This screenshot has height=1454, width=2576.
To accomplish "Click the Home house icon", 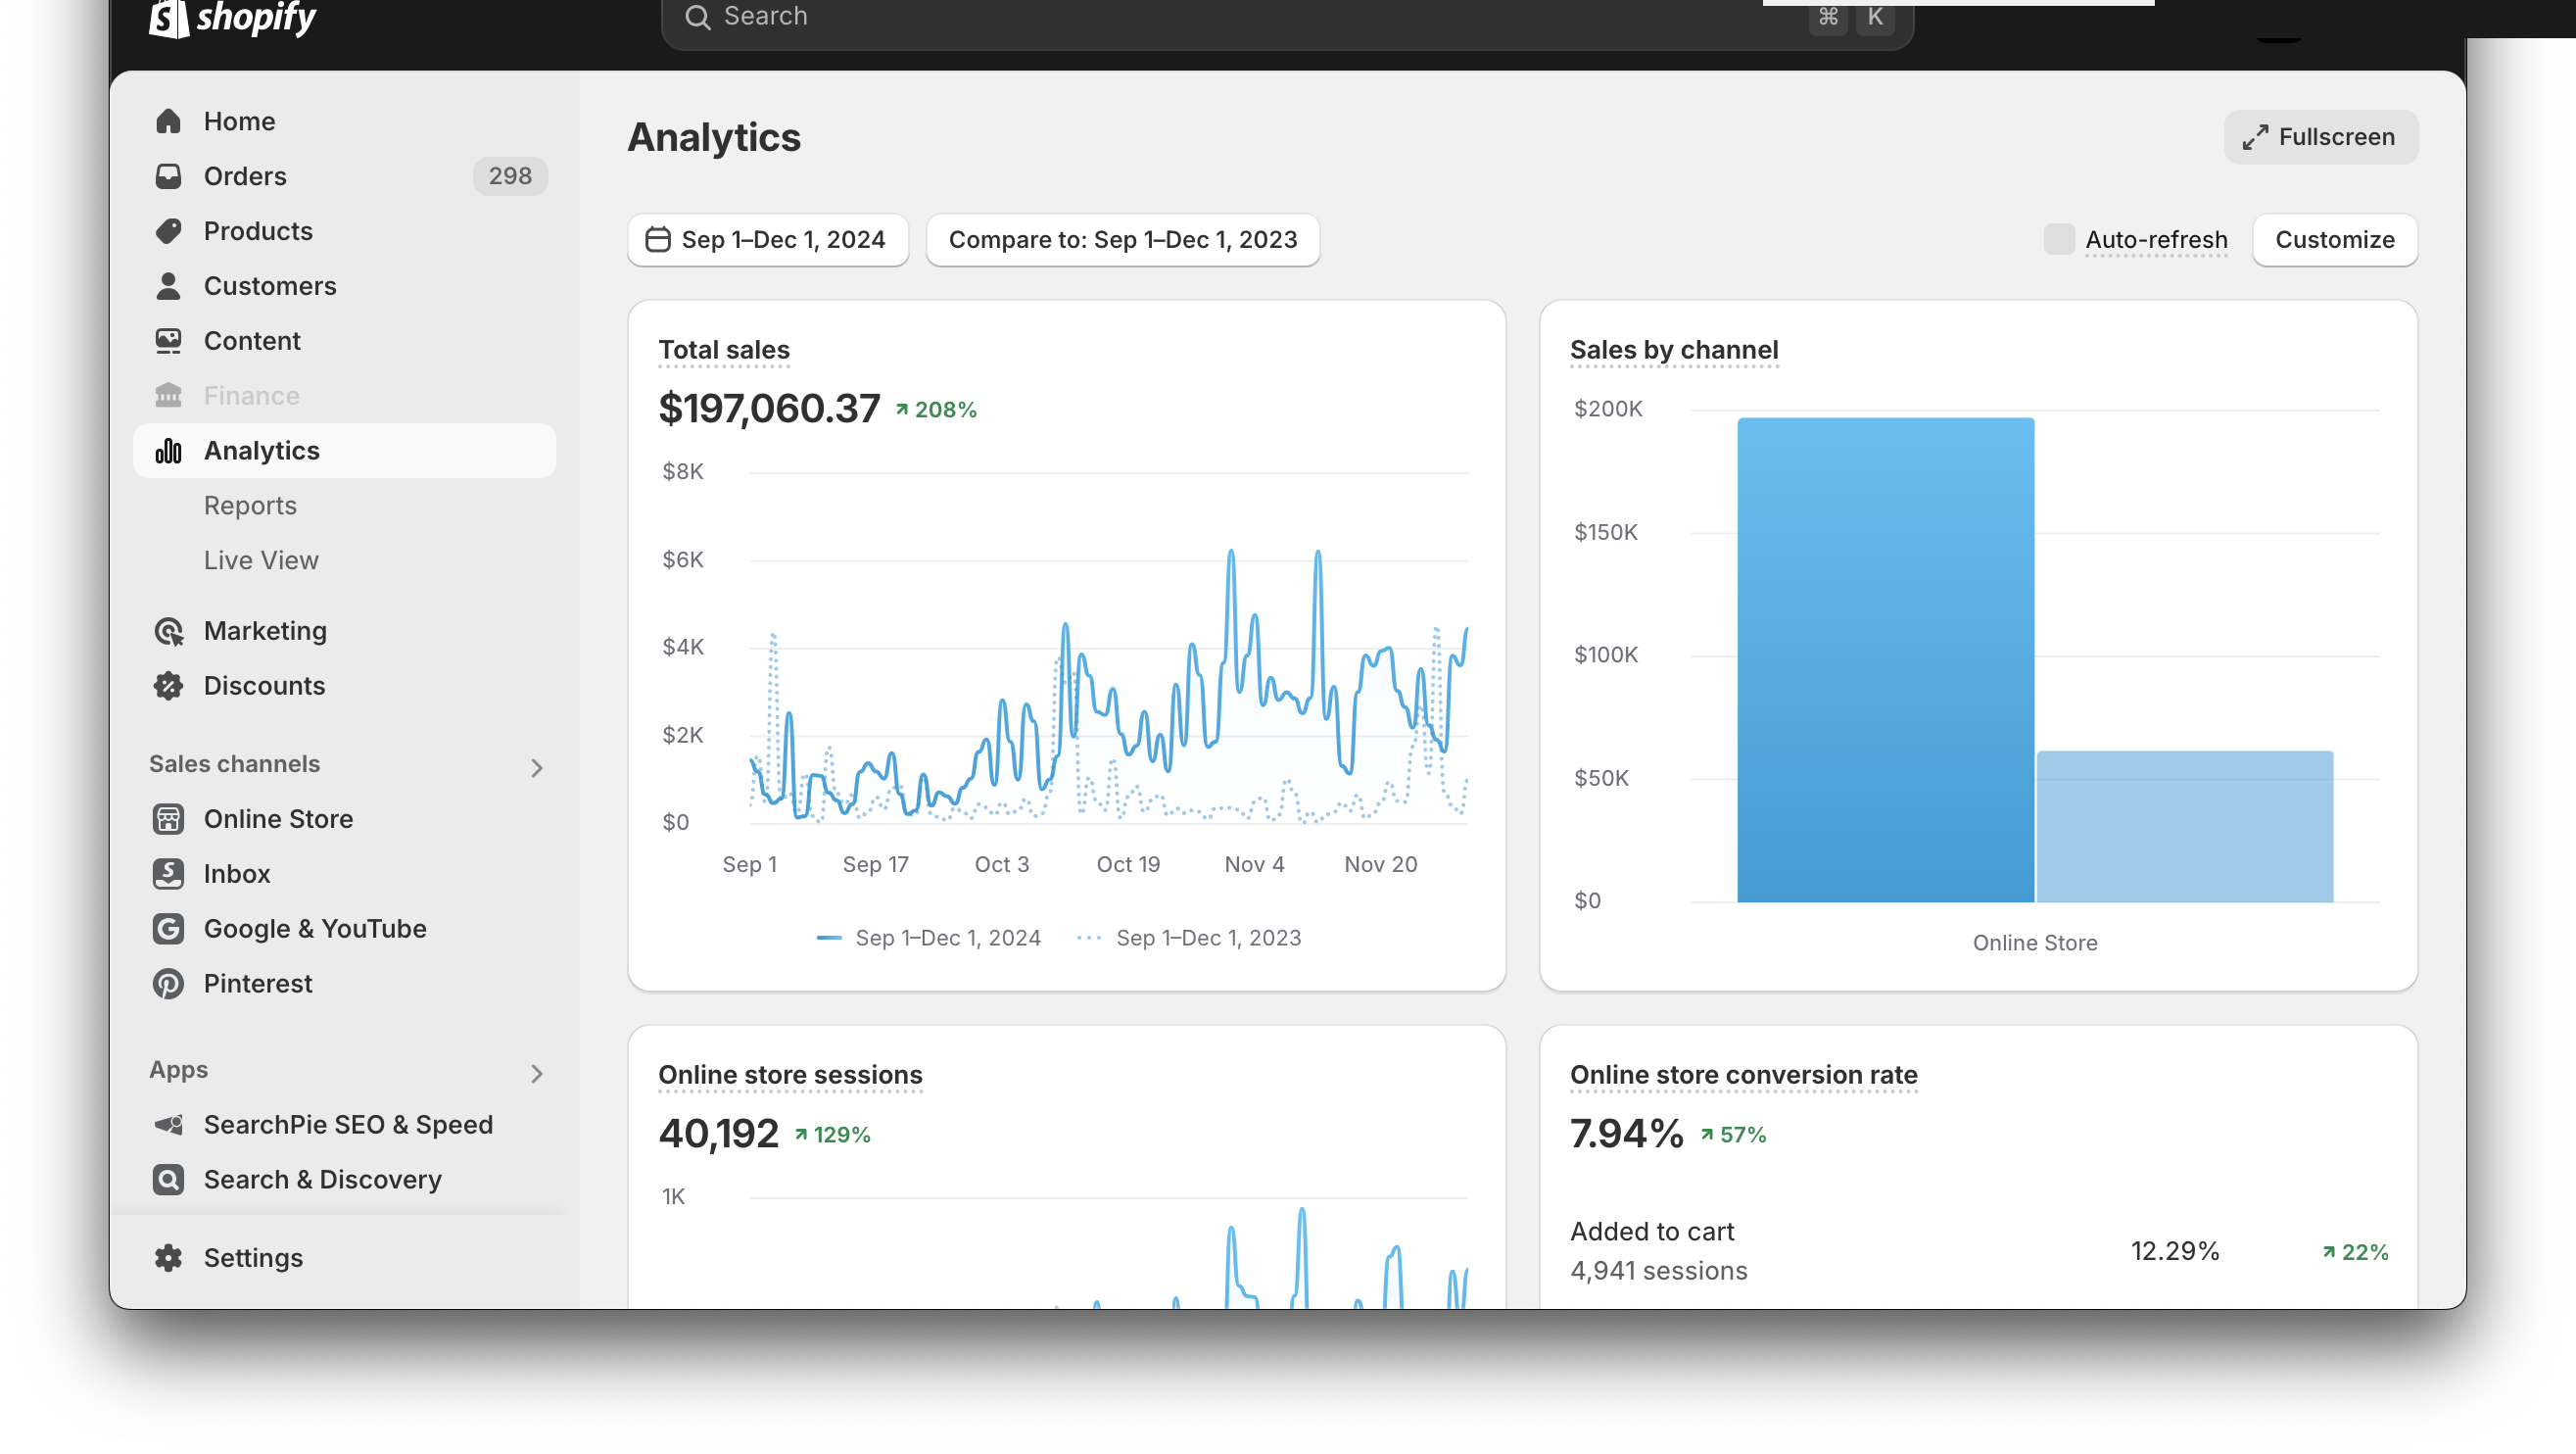I will click(168, 121).
